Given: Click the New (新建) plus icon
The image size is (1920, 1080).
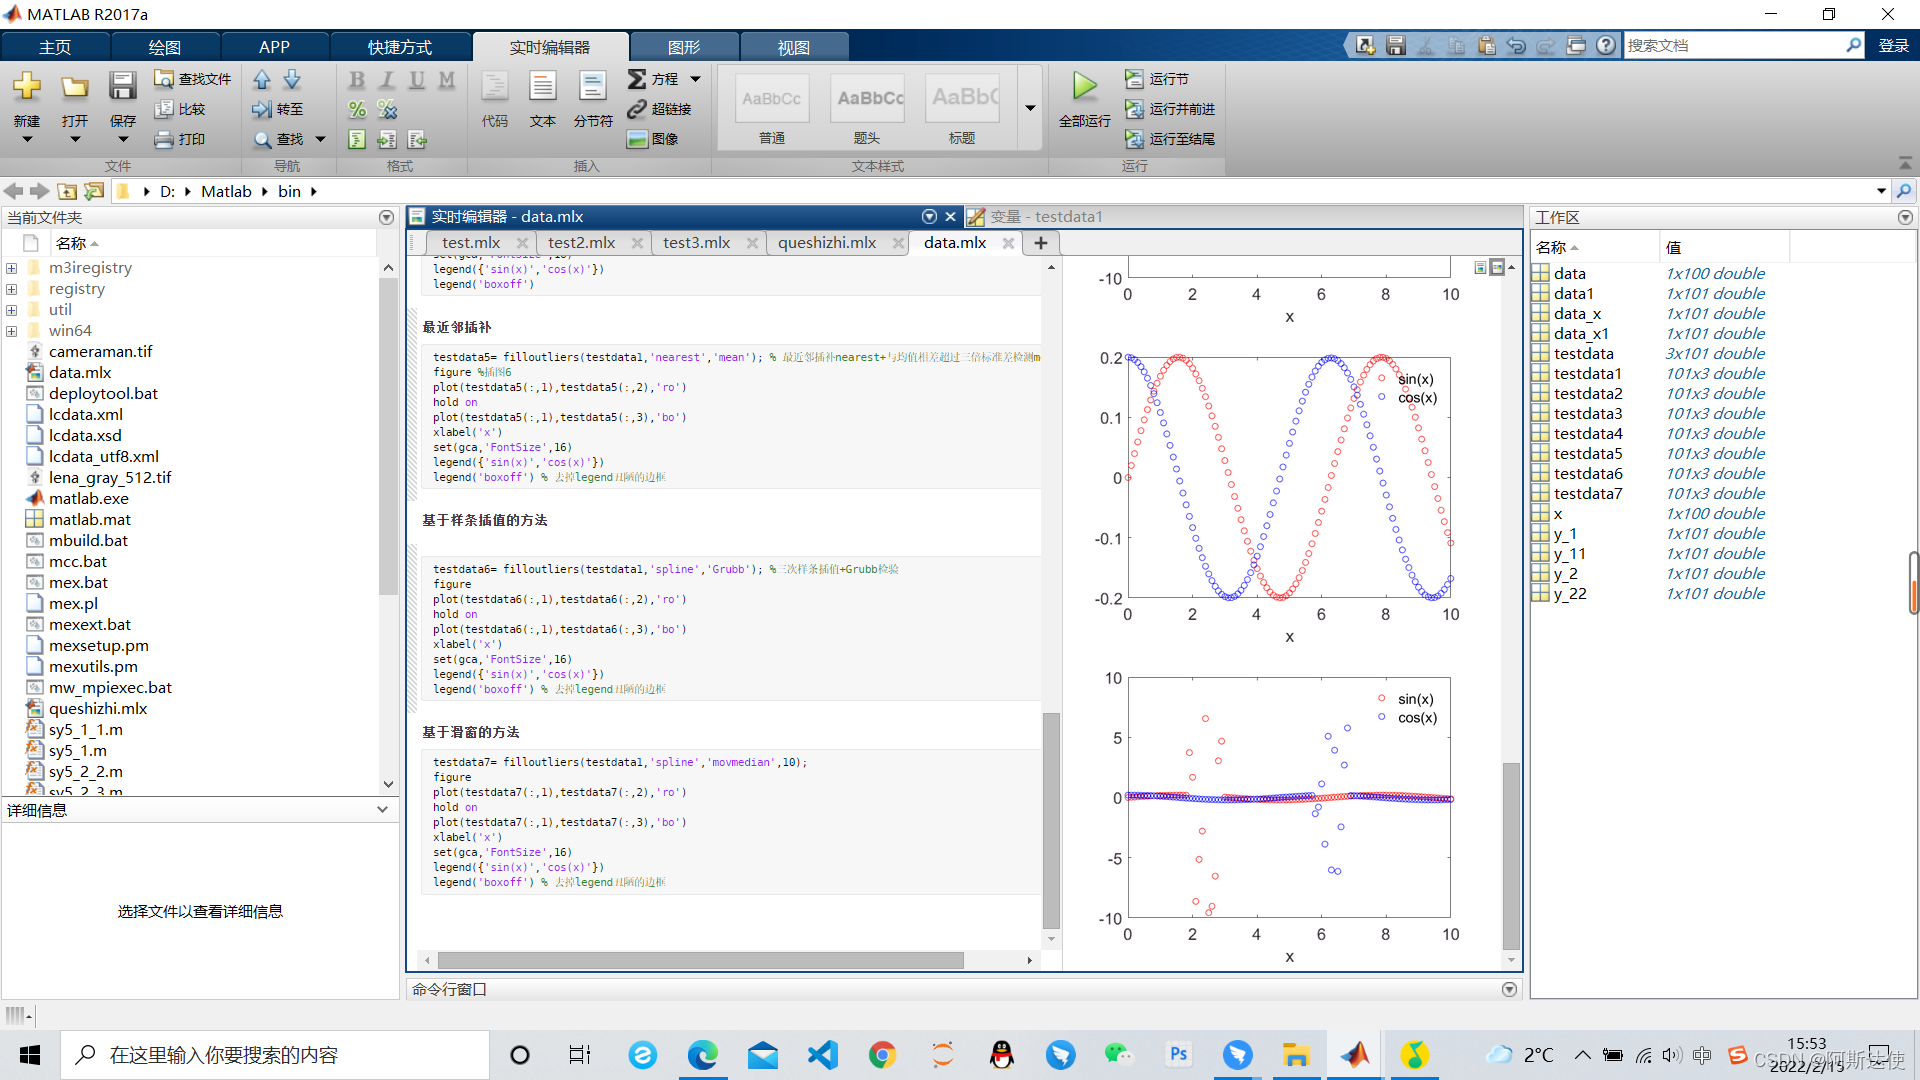Looking at the screenshot, I should click(x=27, y=87).
